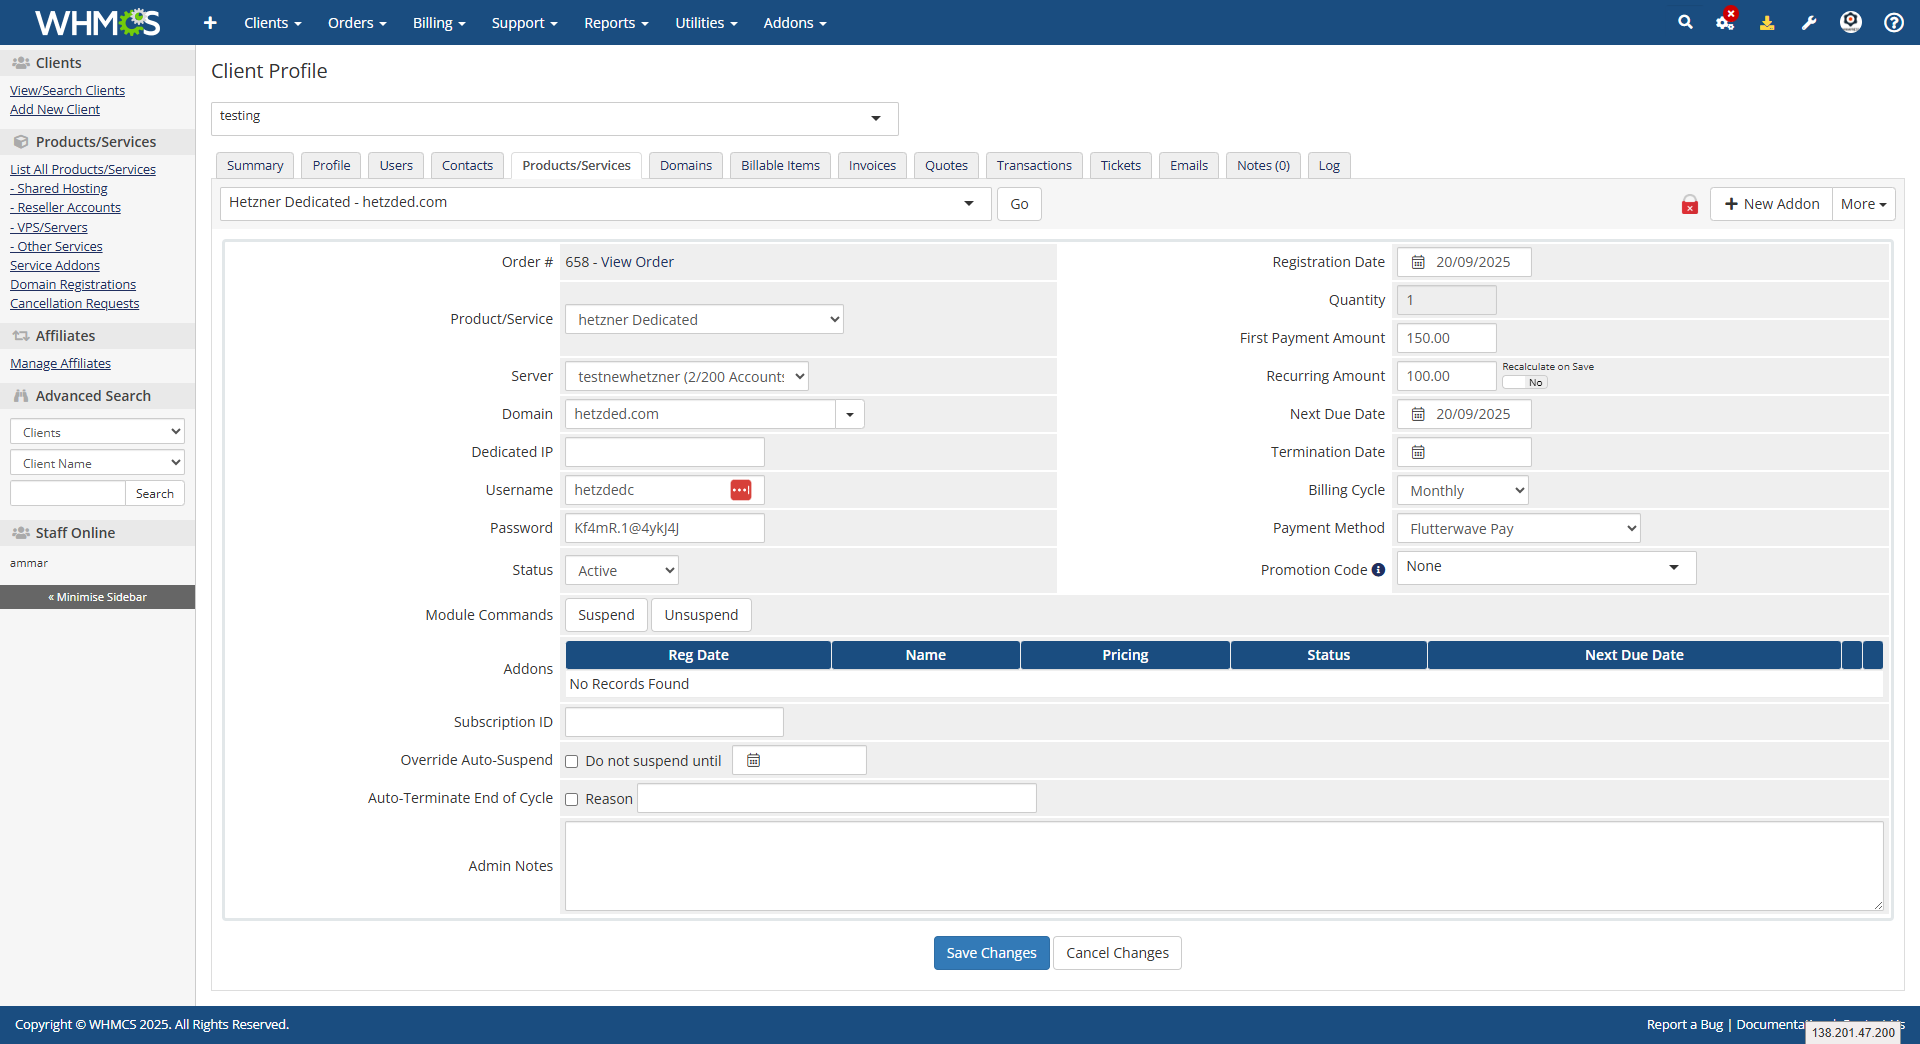Expand the Payment Method dropdown

1518,528
